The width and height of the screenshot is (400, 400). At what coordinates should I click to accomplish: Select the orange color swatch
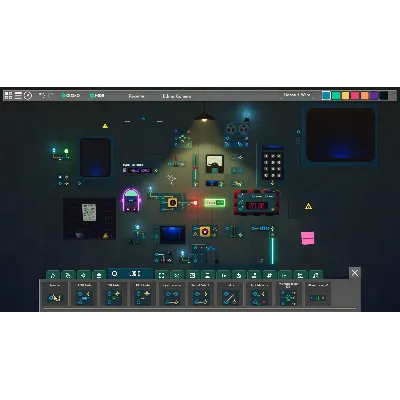[365, 96]
